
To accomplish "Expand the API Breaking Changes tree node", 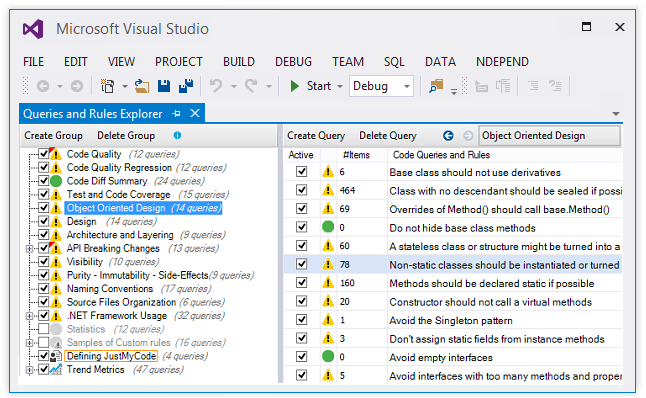I will (x=29, y=248).
